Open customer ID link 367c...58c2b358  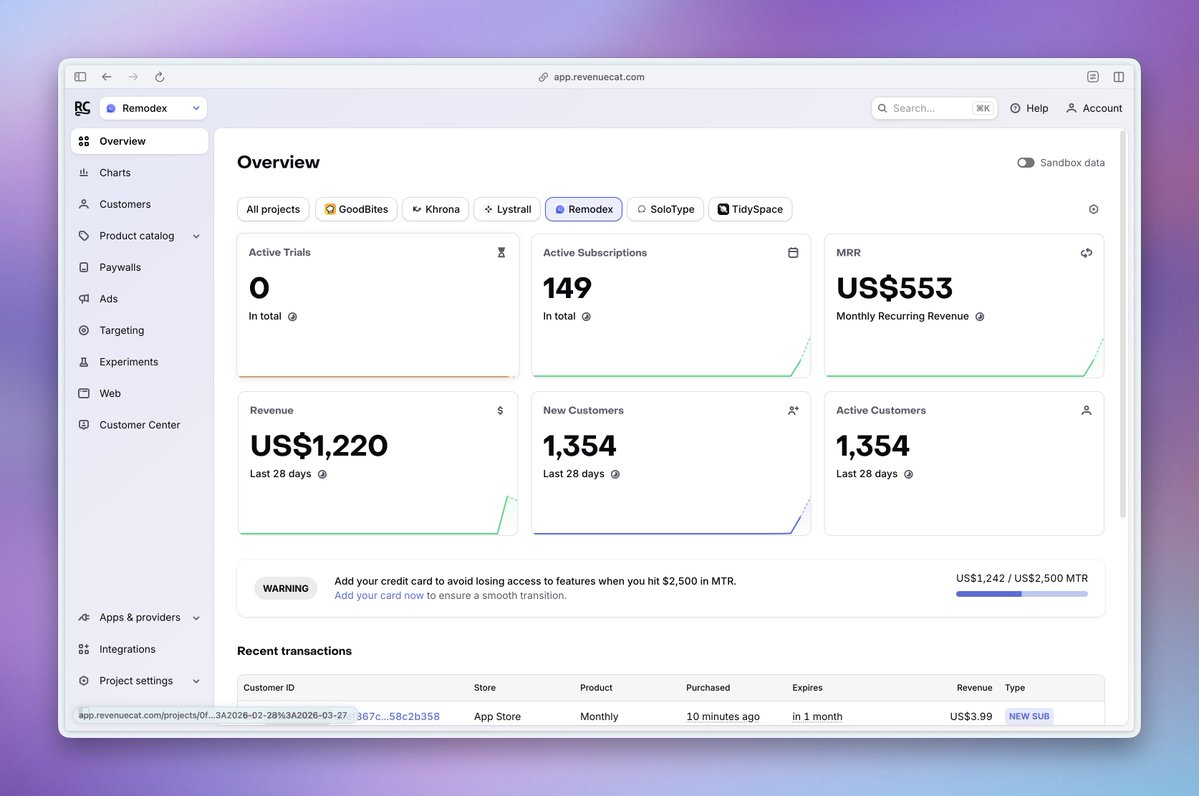click(x=398, y=716)
